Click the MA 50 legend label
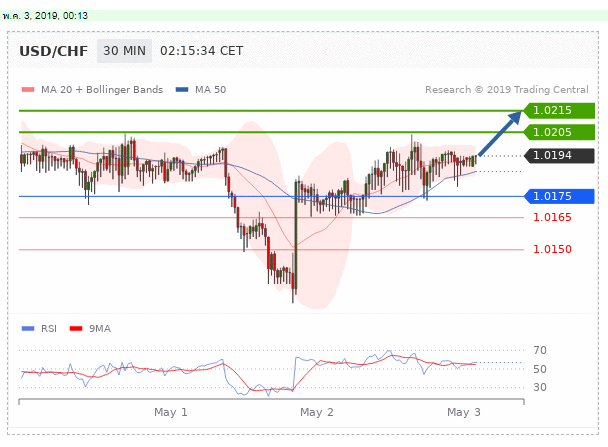The height and width of the screenshot is (447, 608). click(x=211, y=90)
